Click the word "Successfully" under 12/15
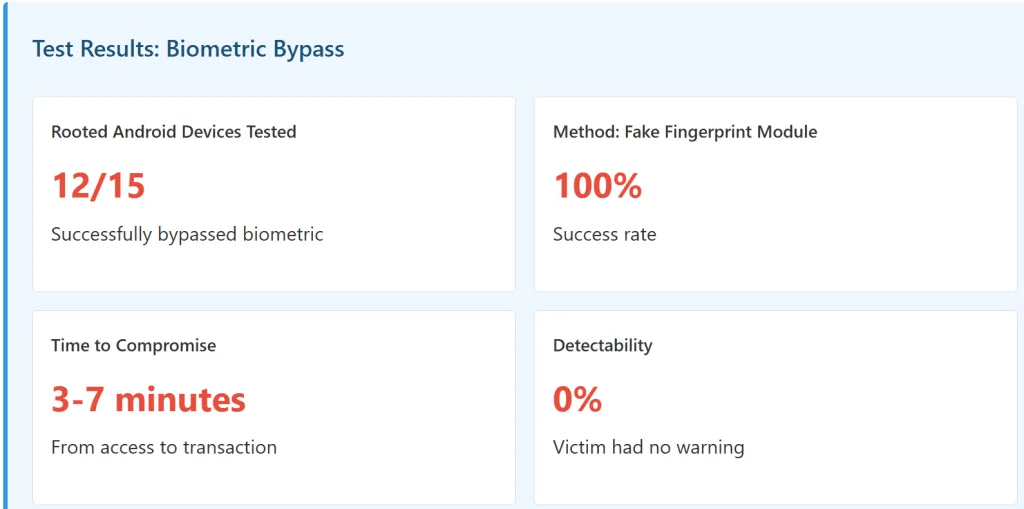This screenshot has height=509, width=1024. coord(102,235)
